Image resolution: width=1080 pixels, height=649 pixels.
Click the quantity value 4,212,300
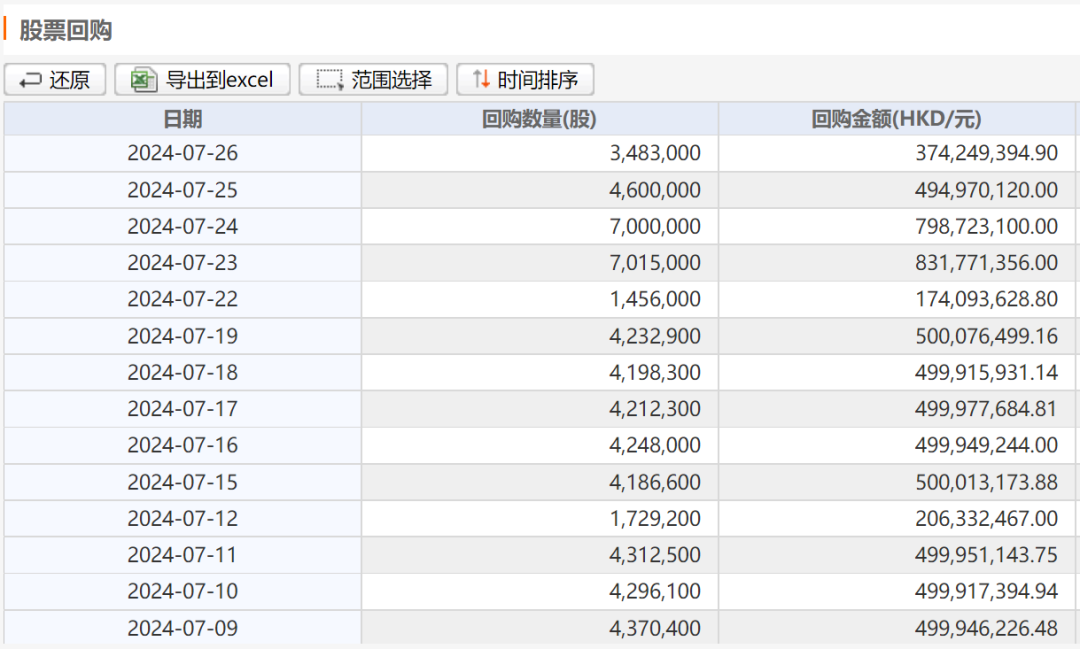coord(655,409)
